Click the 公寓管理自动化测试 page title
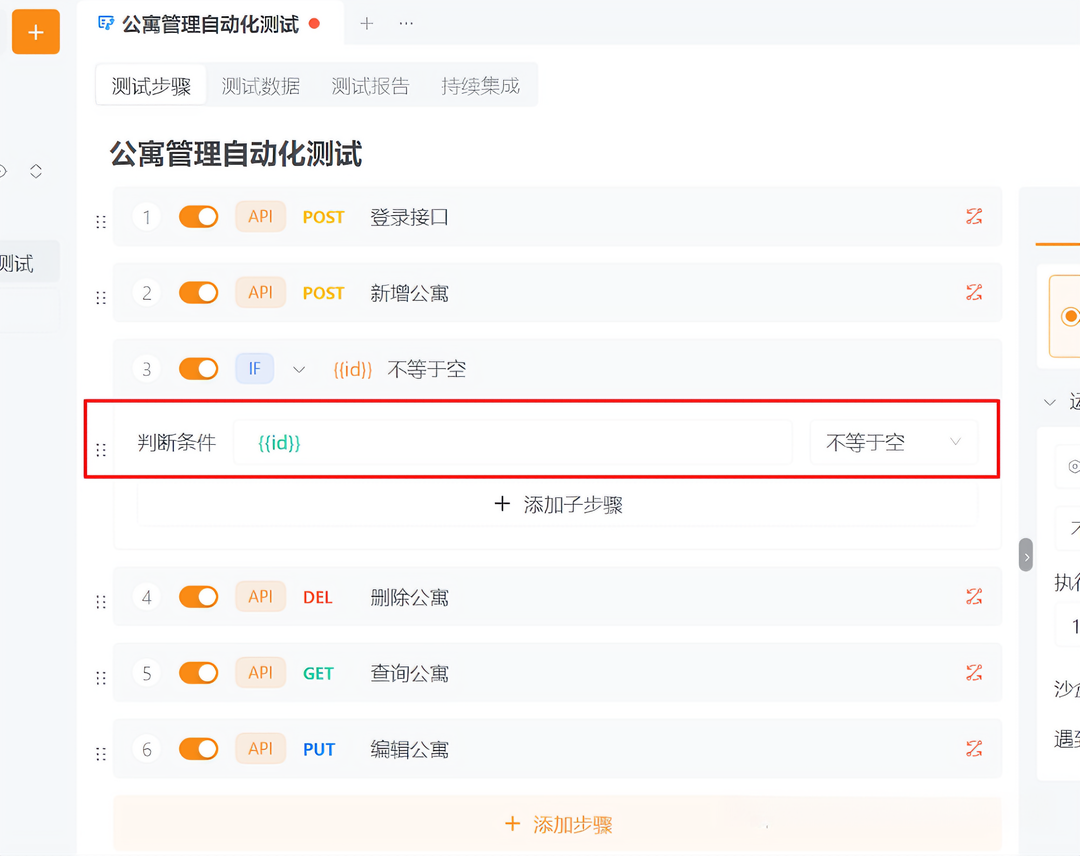The image size is (1080, 856). tap(236, 153)
